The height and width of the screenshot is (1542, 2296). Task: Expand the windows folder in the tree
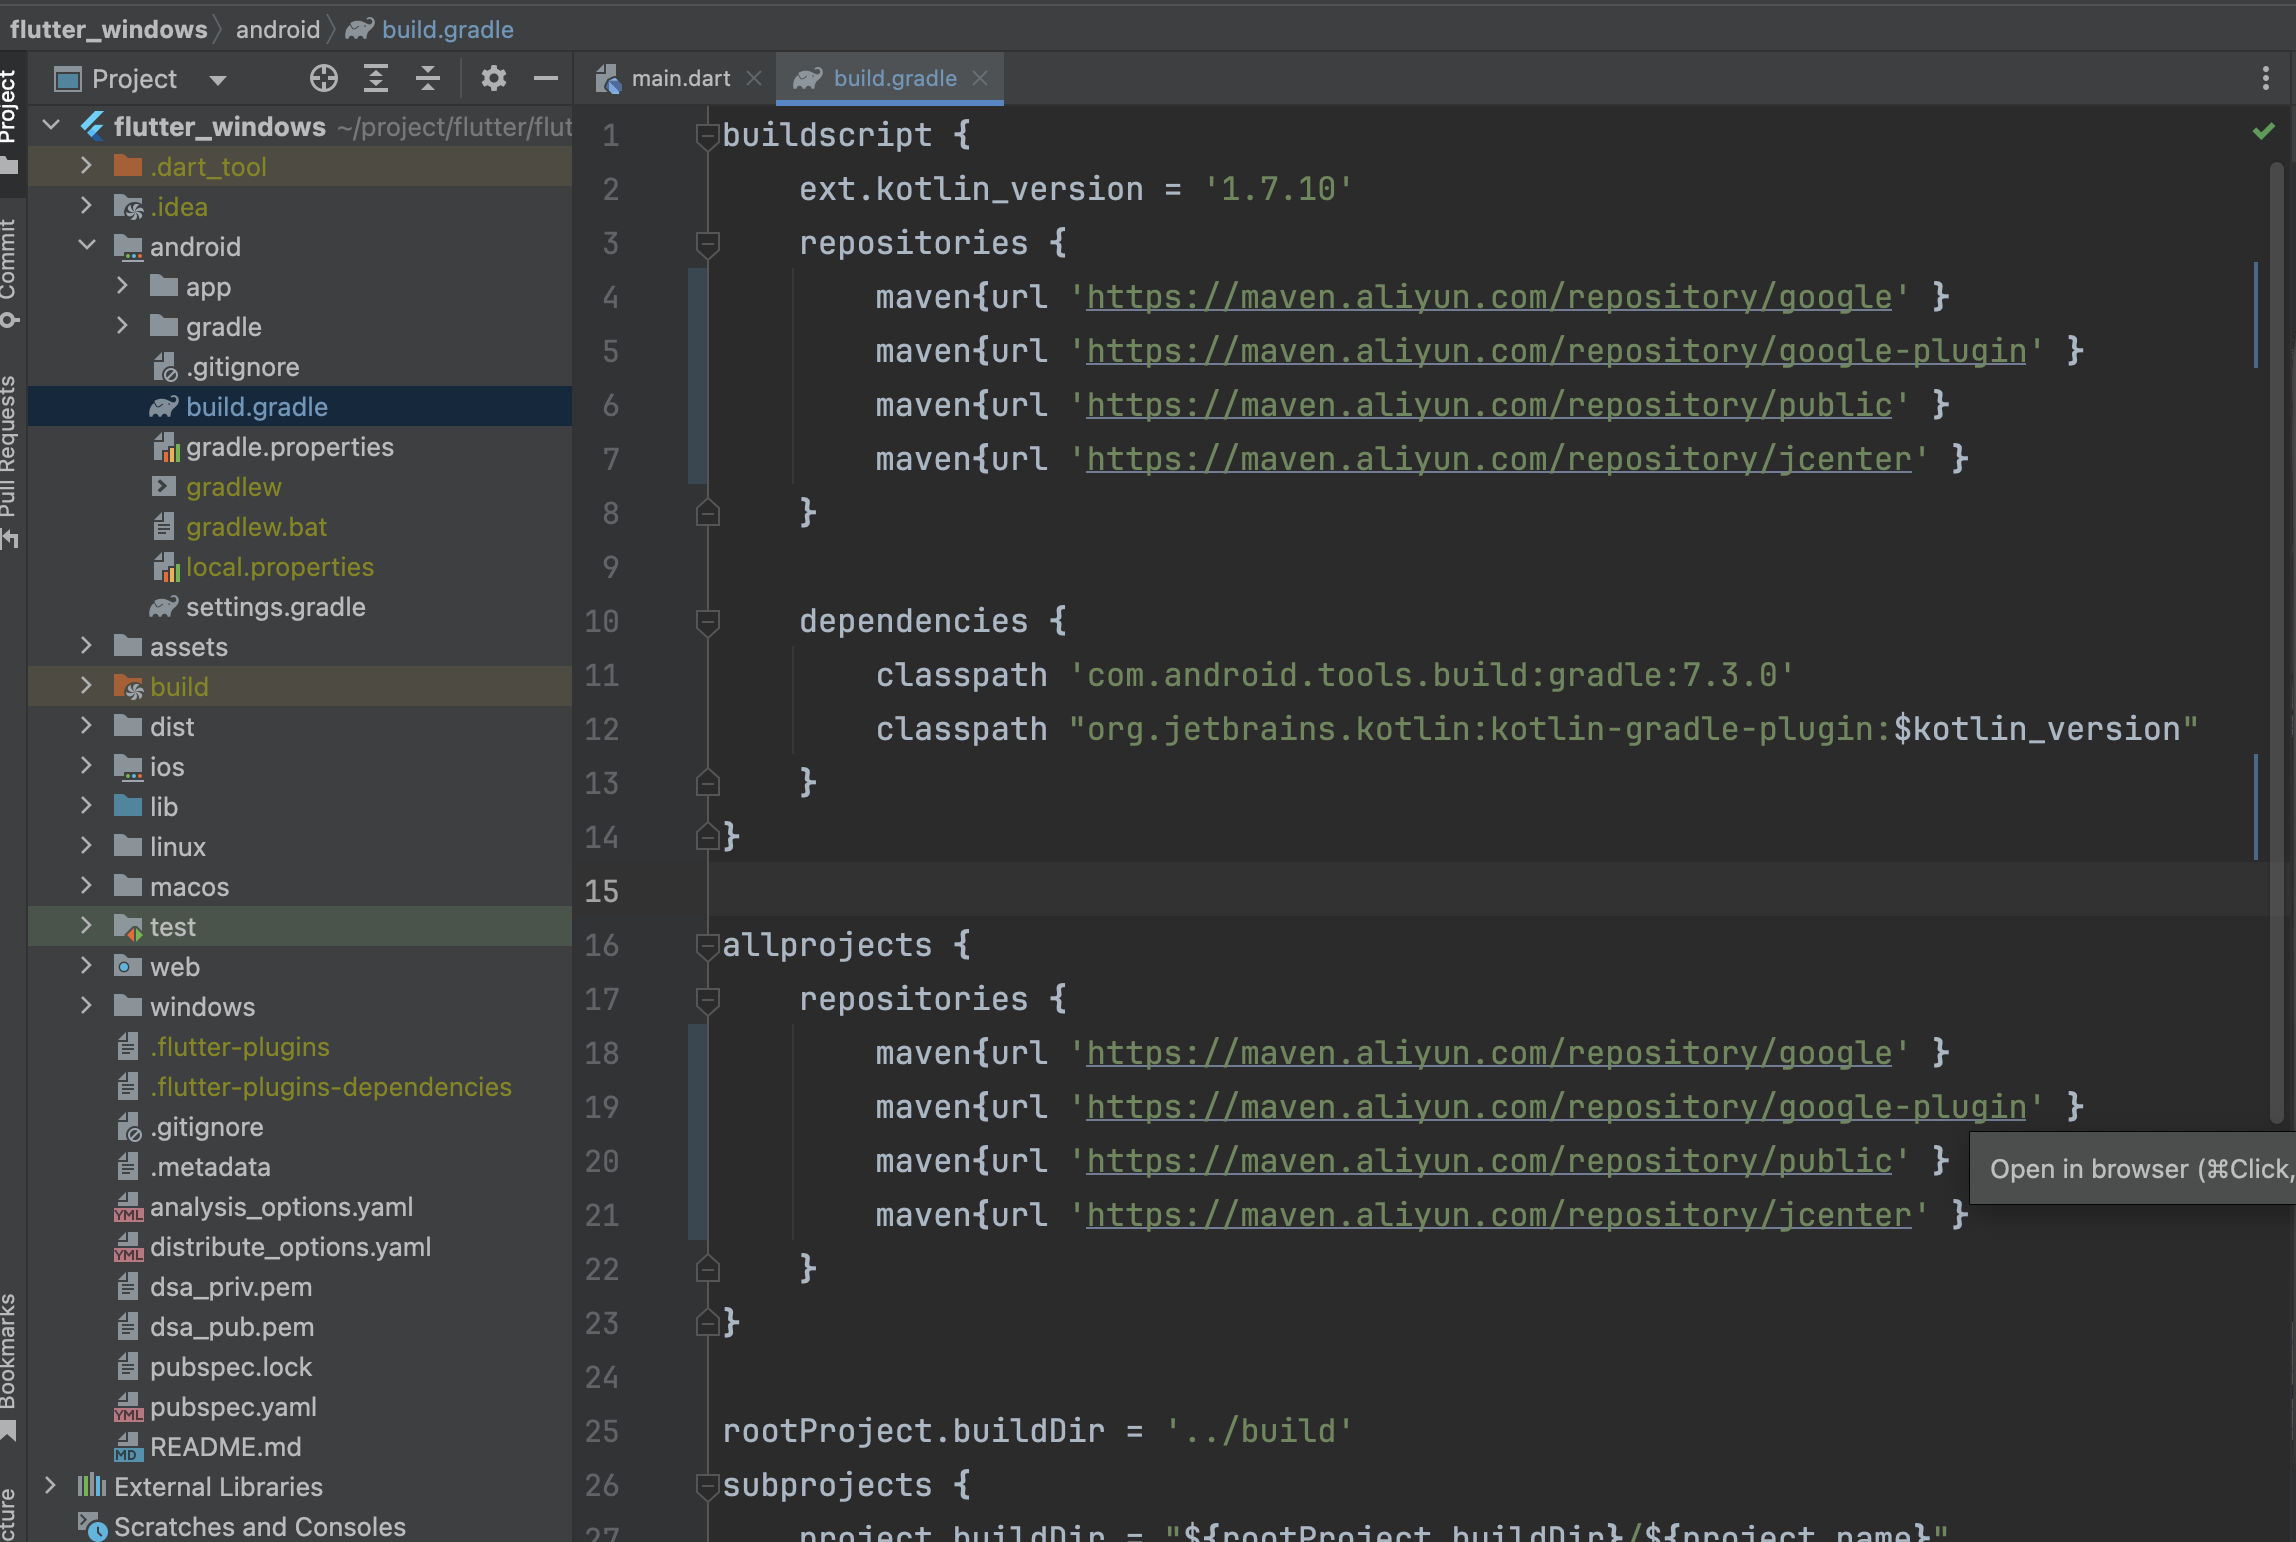(87, 1006)
